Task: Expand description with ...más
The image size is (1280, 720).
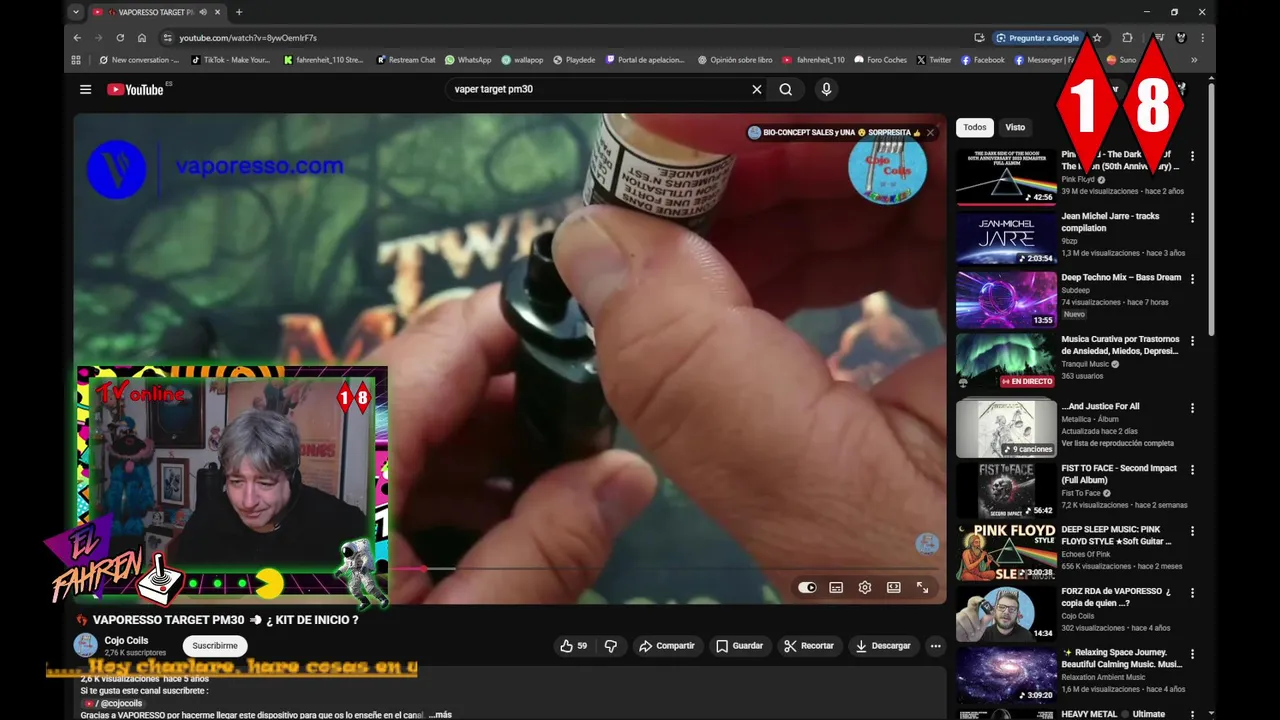Action: point(440,715)
